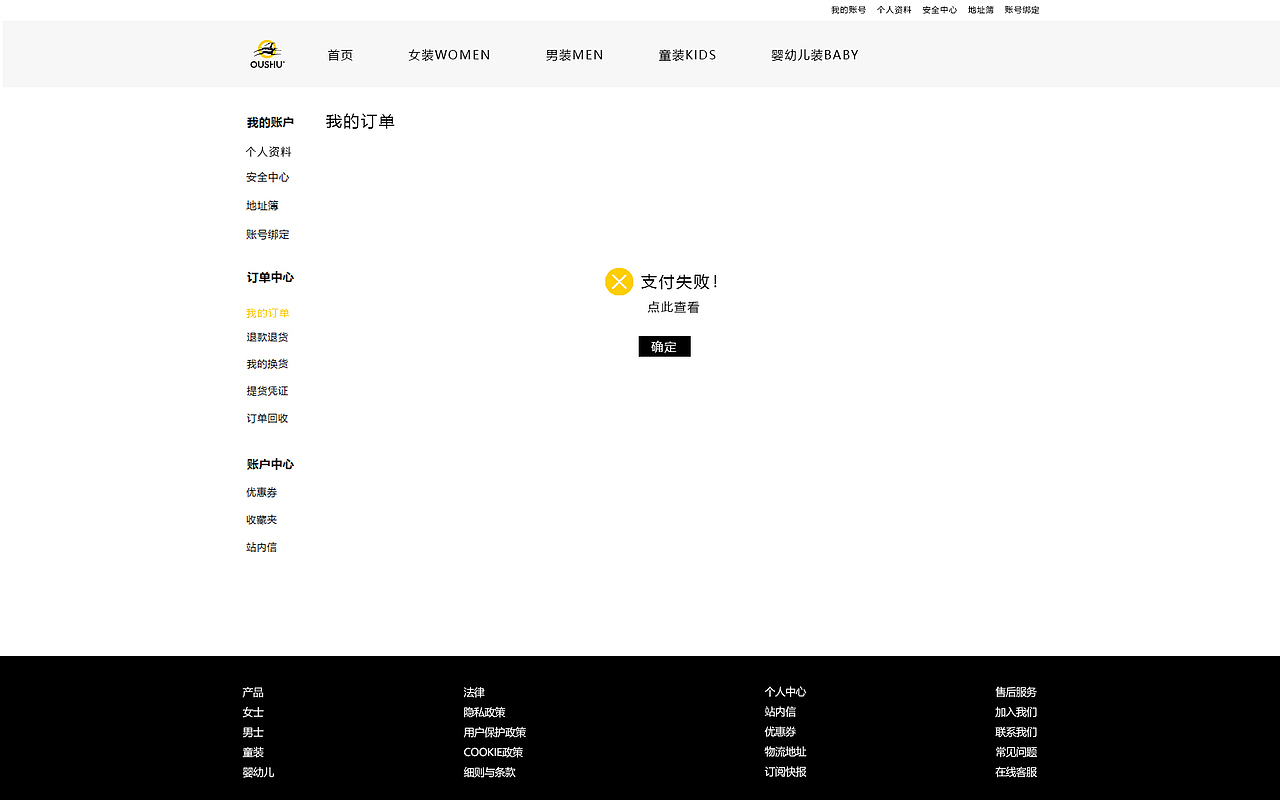This screenshot has width=1280, height=800.
Task: Open 订阅快报 in the footer
Action: click(x=786, y=771)
